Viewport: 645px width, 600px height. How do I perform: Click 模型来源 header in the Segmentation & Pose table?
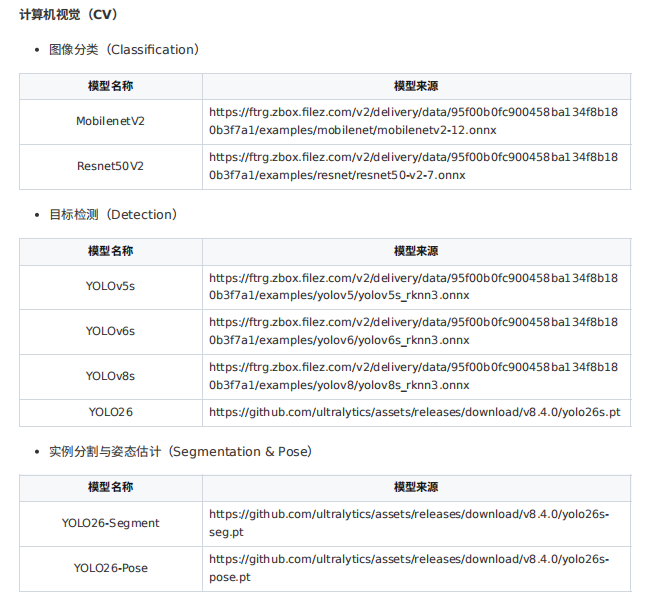416,487
